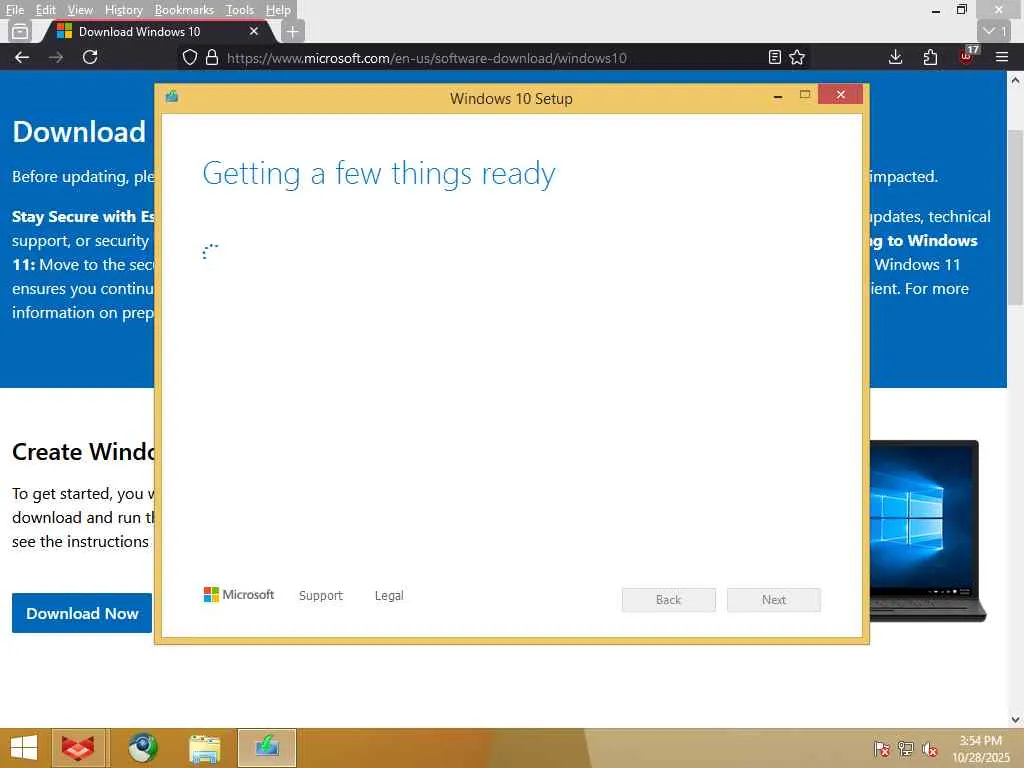Click the page scrollbar up arrow
This screenshot has height=768, width=1024.
click(x=1016, y=80)
